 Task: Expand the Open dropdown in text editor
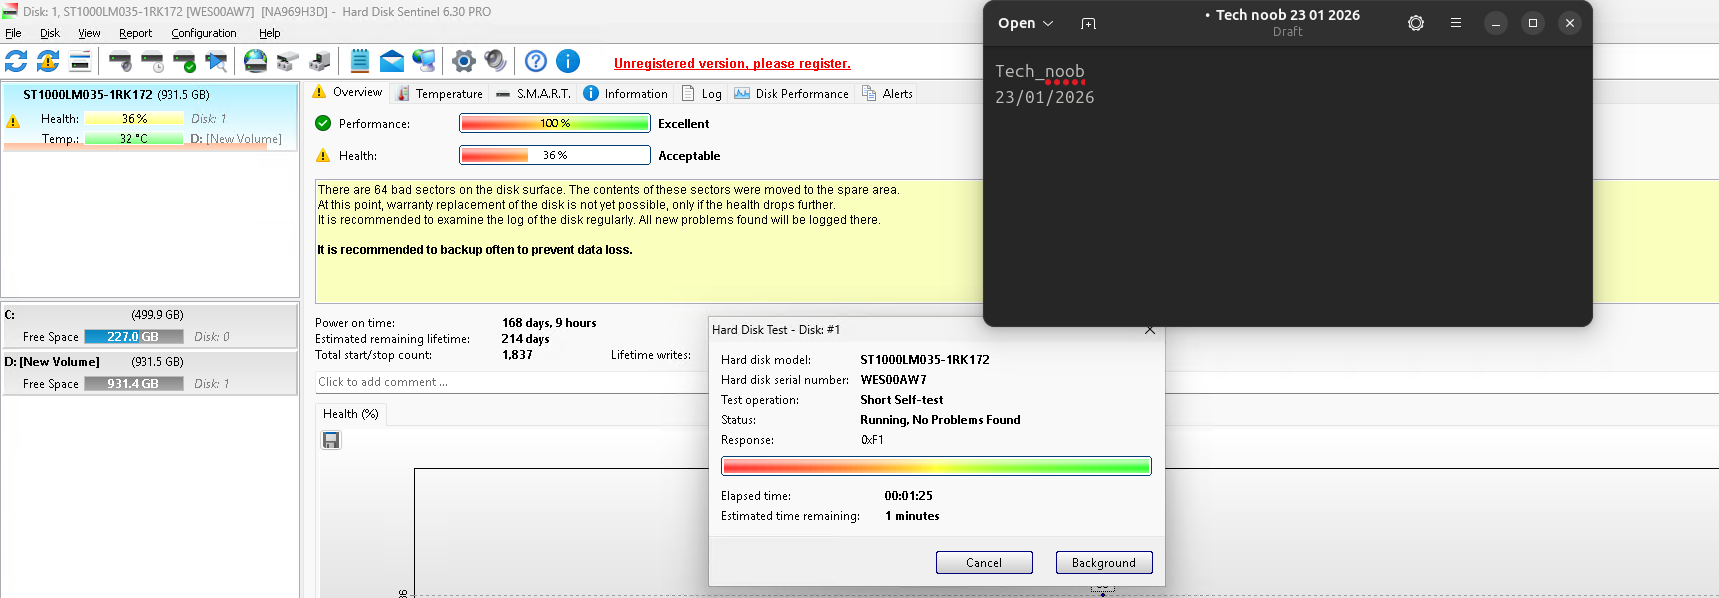[x=1025, y=23]
